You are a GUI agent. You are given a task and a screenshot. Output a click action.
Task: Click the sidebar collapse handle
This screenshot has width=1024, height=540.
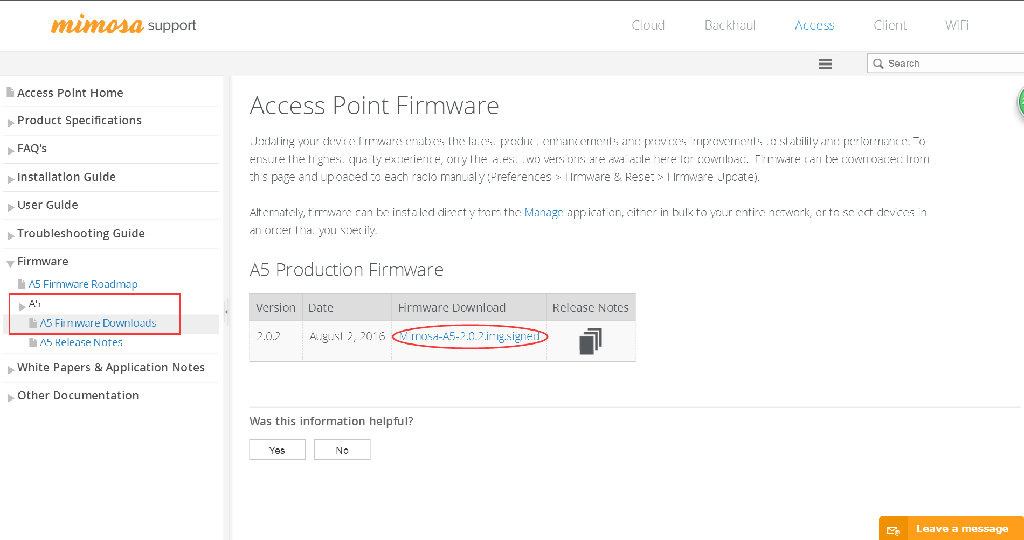[227, 312]
